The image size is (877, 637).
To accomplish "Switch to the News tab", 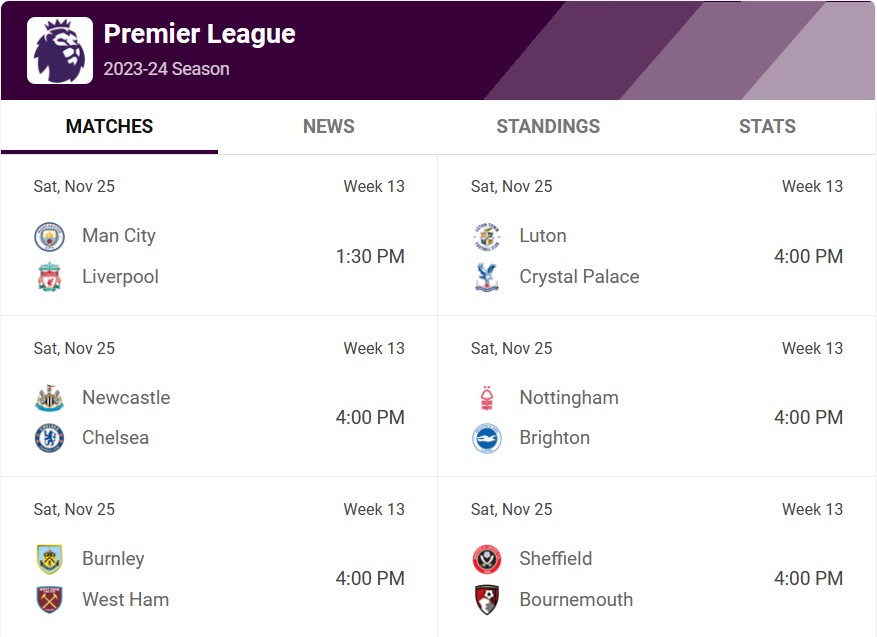I will pyautogui.click(x=329, y=126).
